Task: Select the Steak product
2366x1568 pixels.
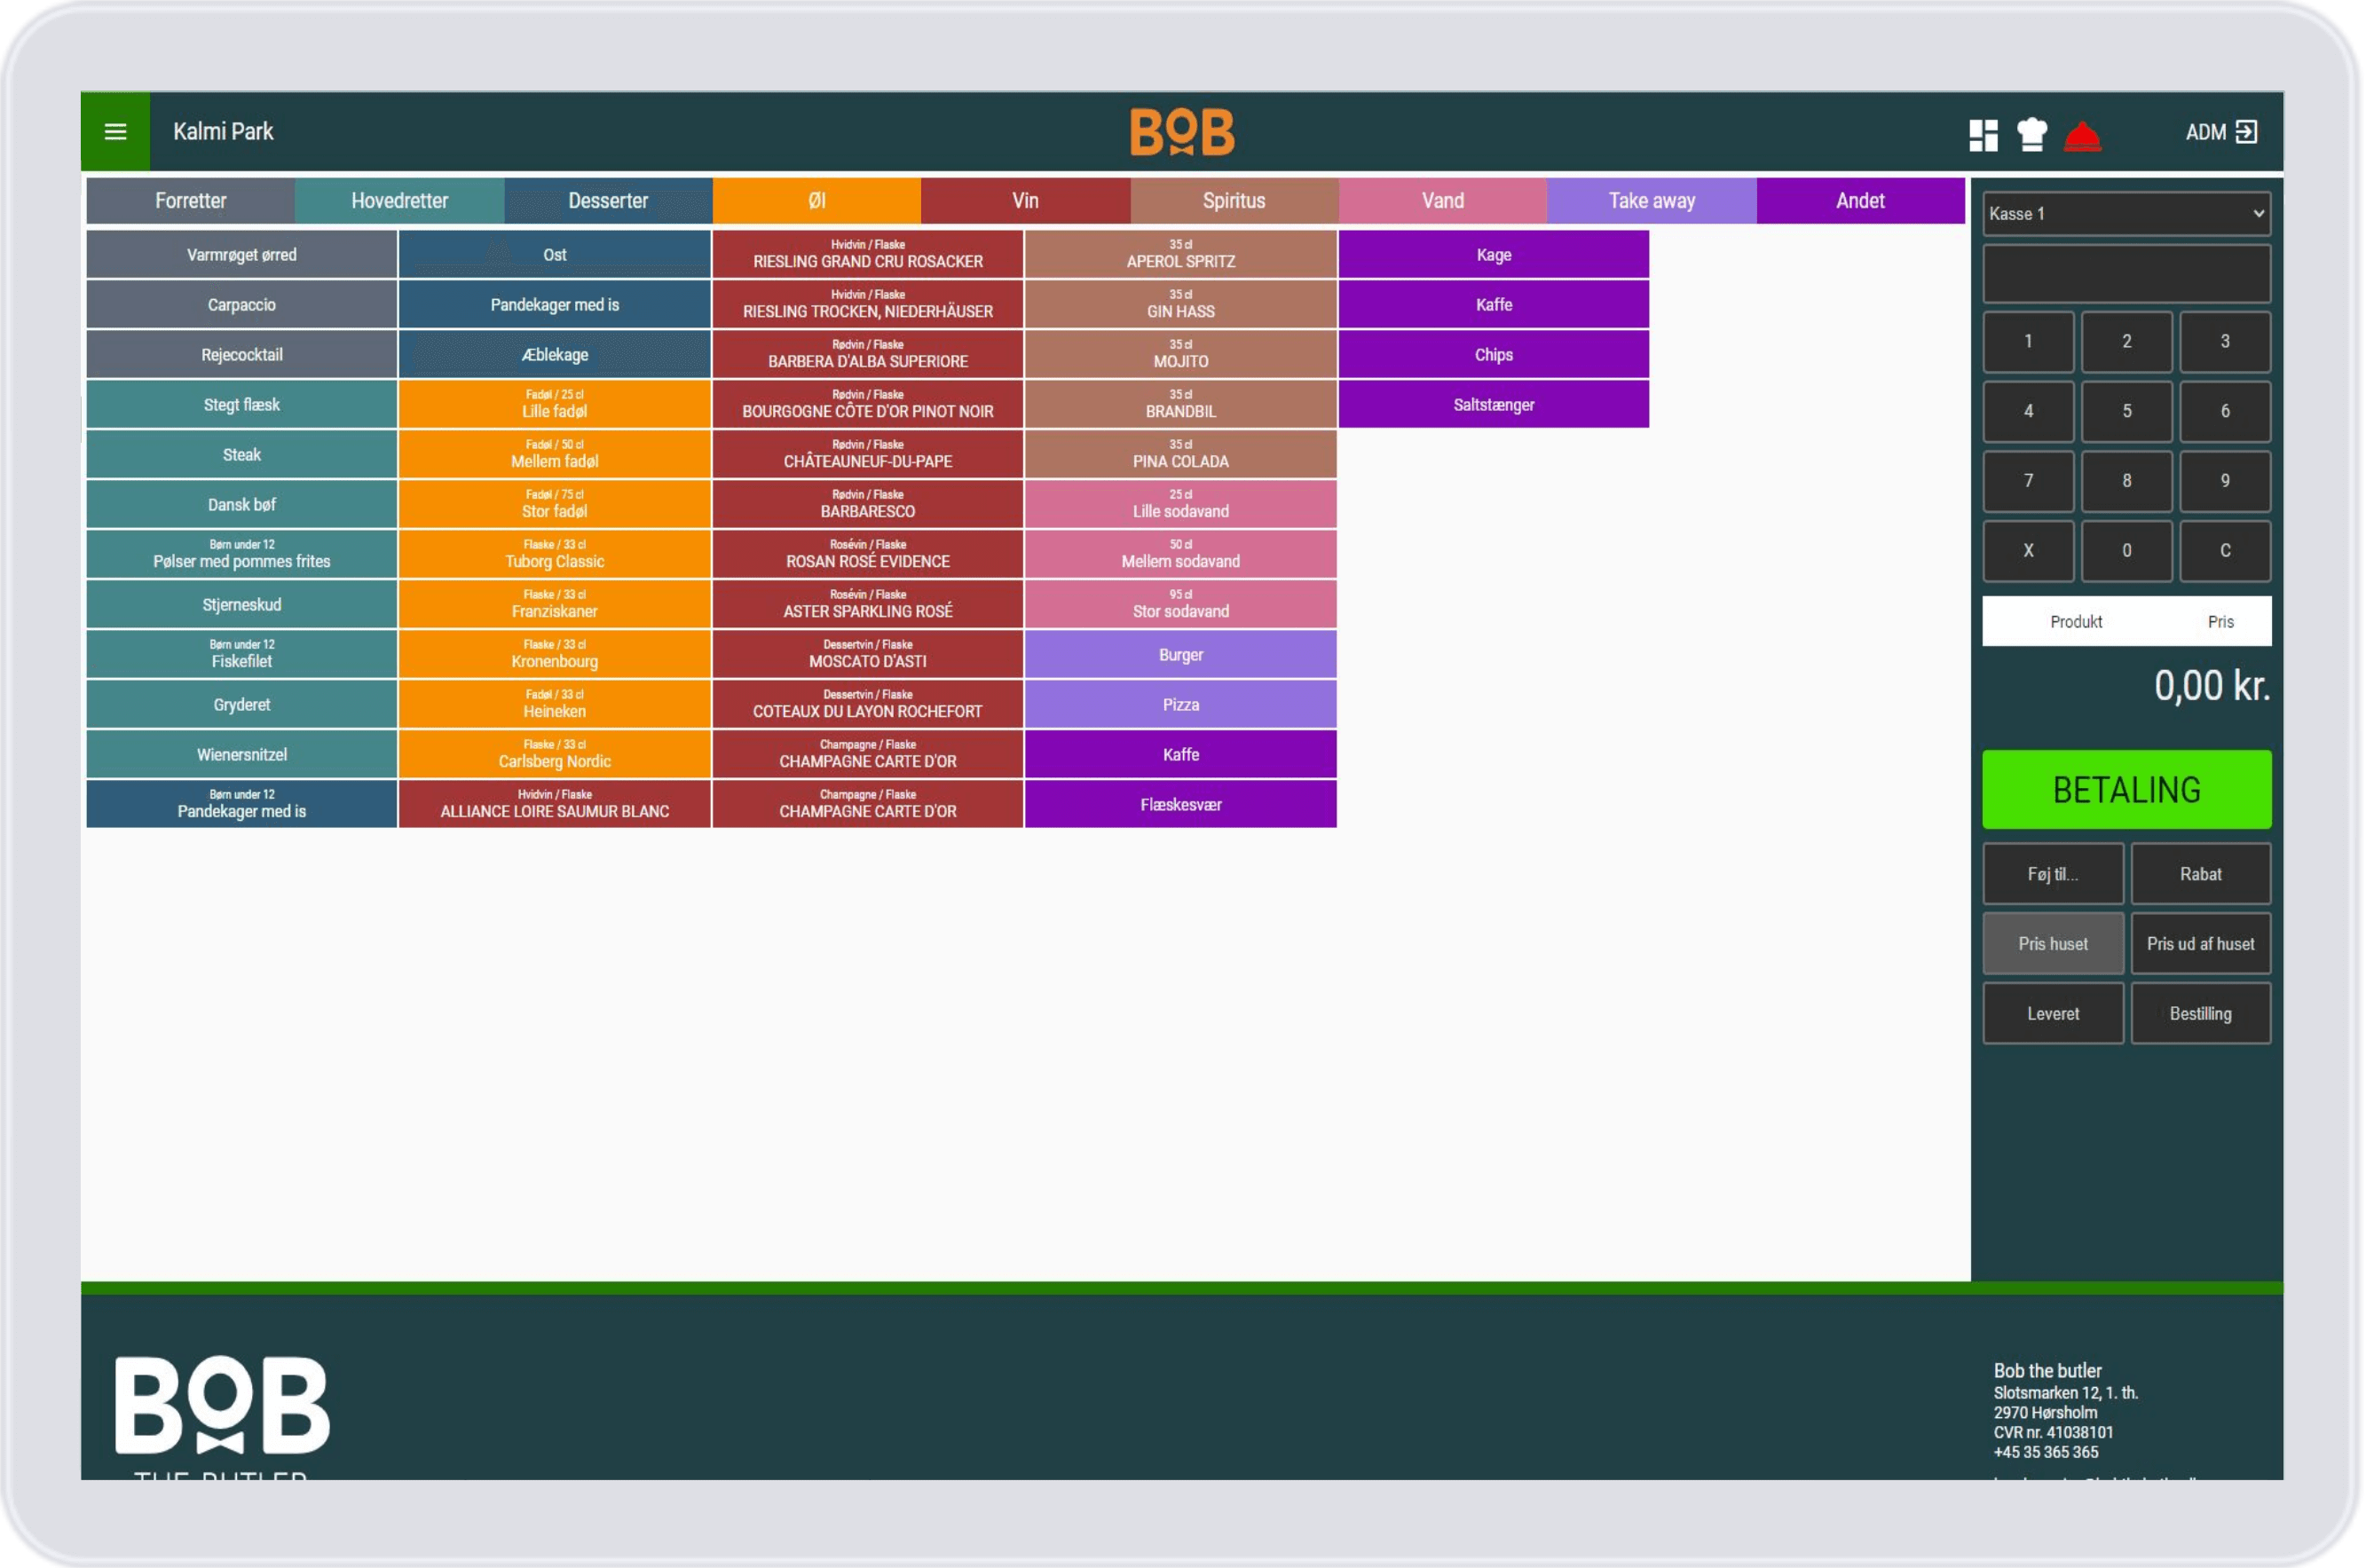Action: click(x=242, y=455)
